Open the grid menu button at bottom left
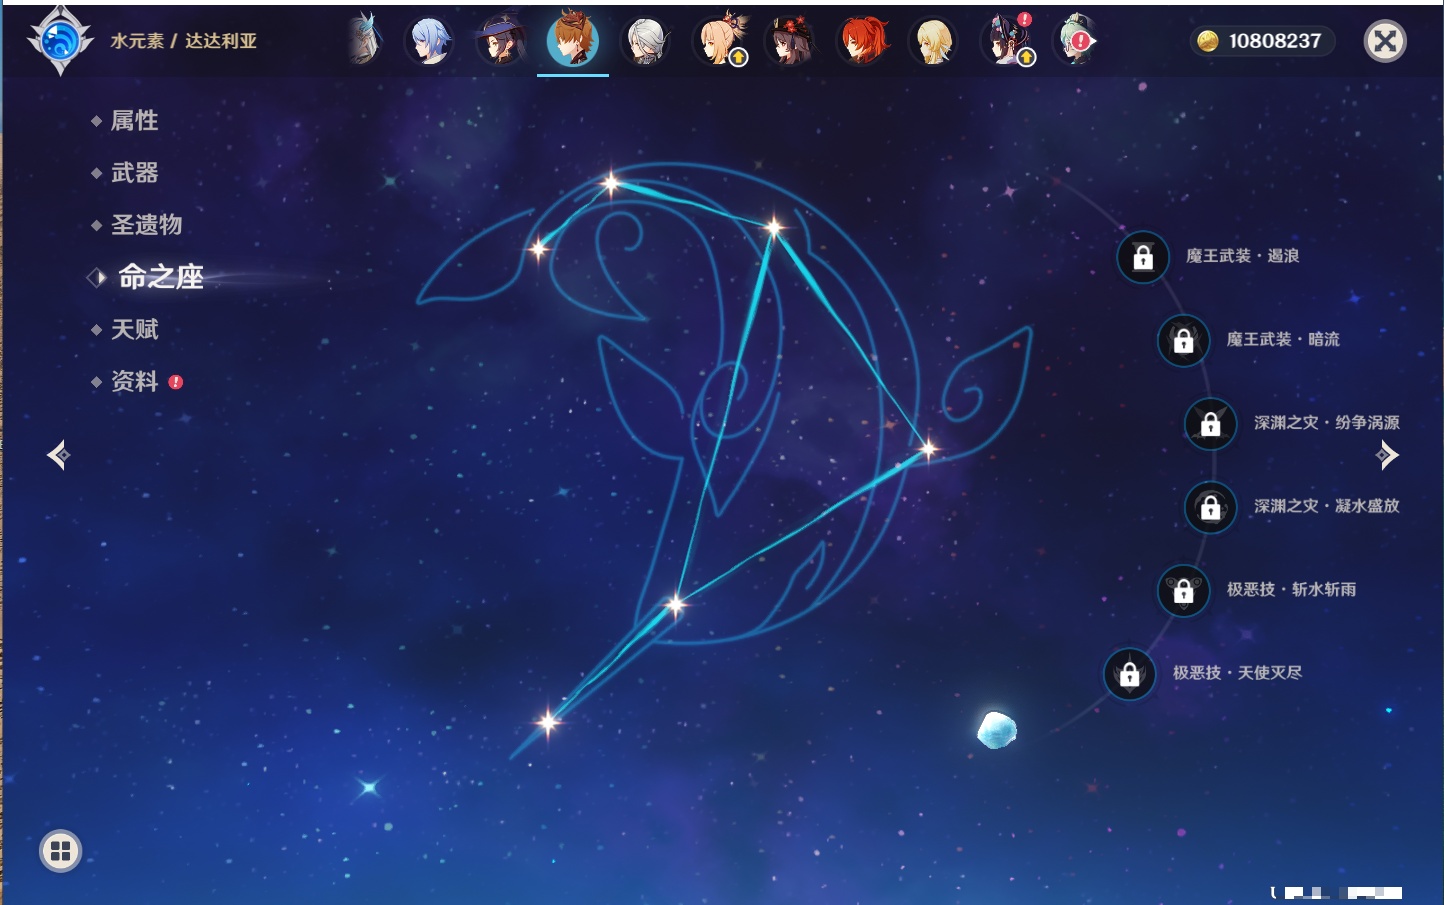This screenshot has height=905, width=1444. tap(60, 851)
